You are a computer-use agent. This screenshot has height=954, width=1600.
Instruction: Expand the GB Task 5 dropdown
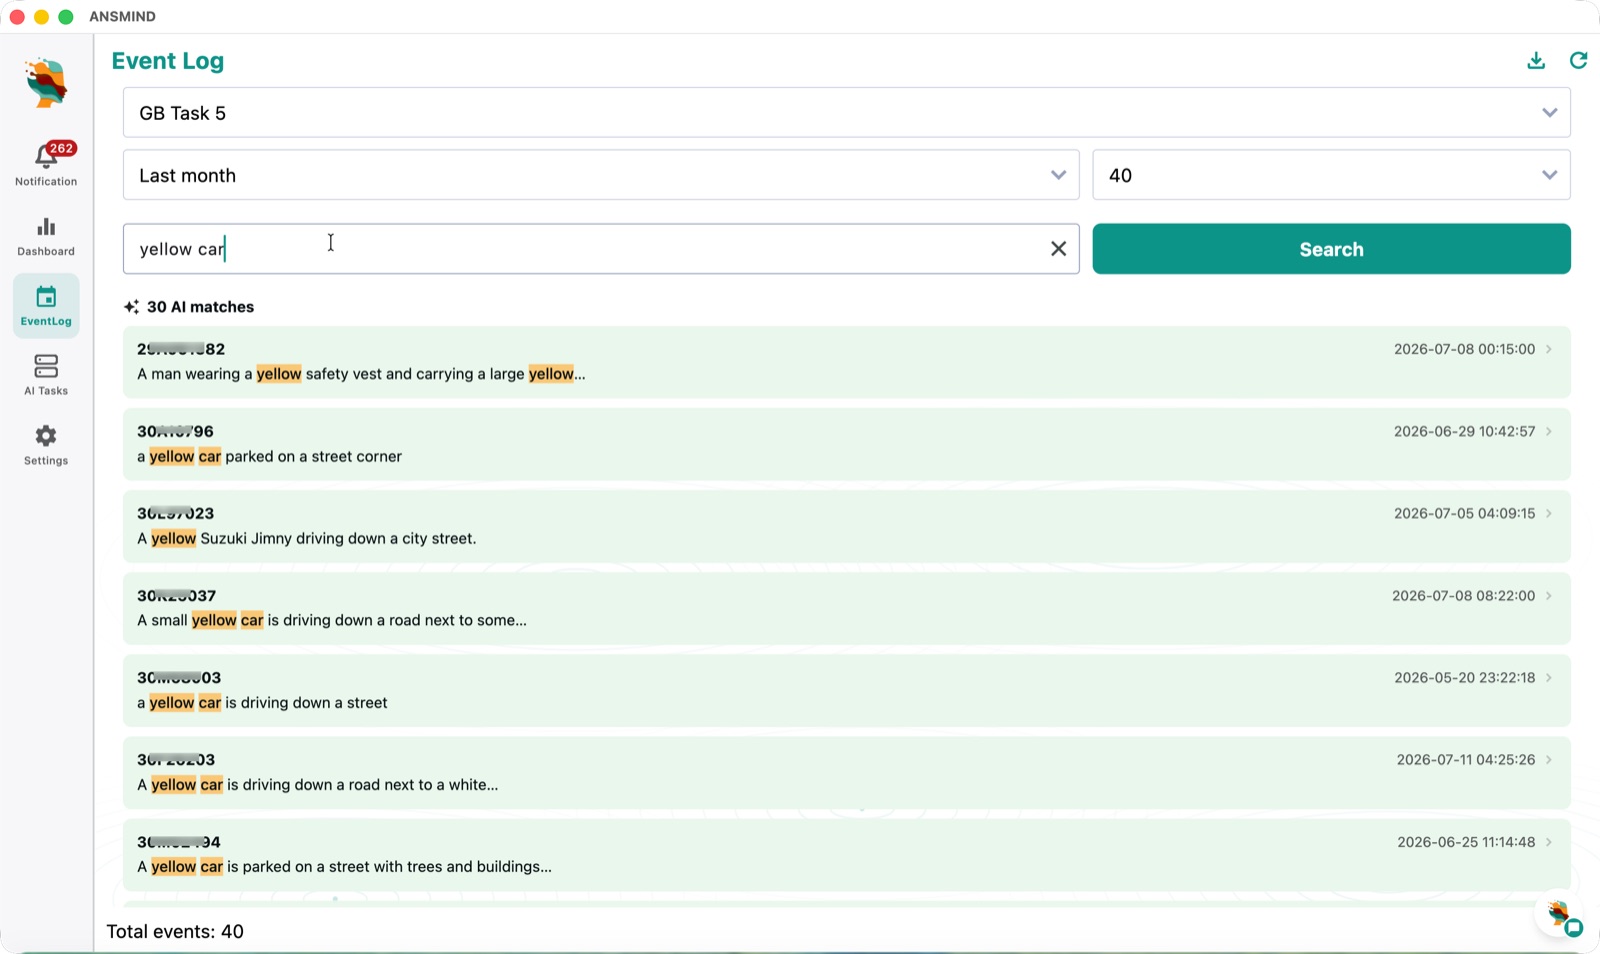[846, 112]
